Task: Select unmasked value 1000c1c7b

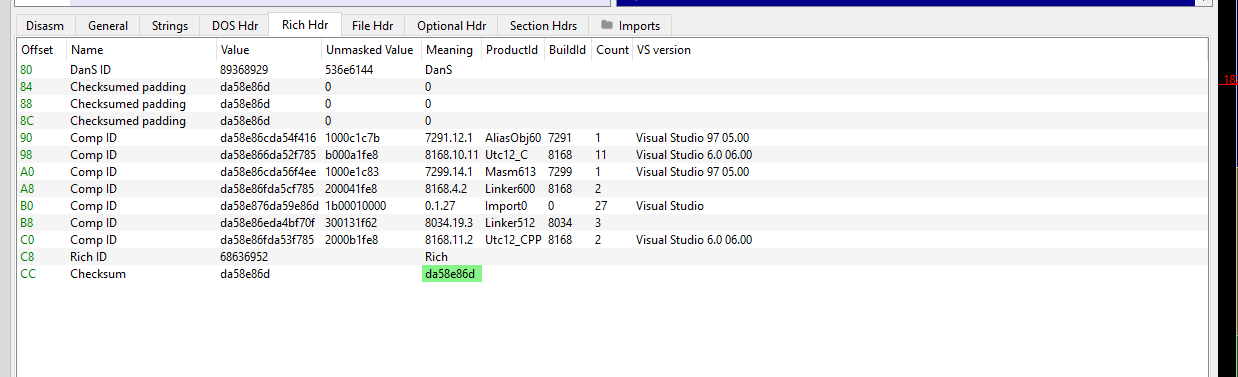Action: (352, 138)
